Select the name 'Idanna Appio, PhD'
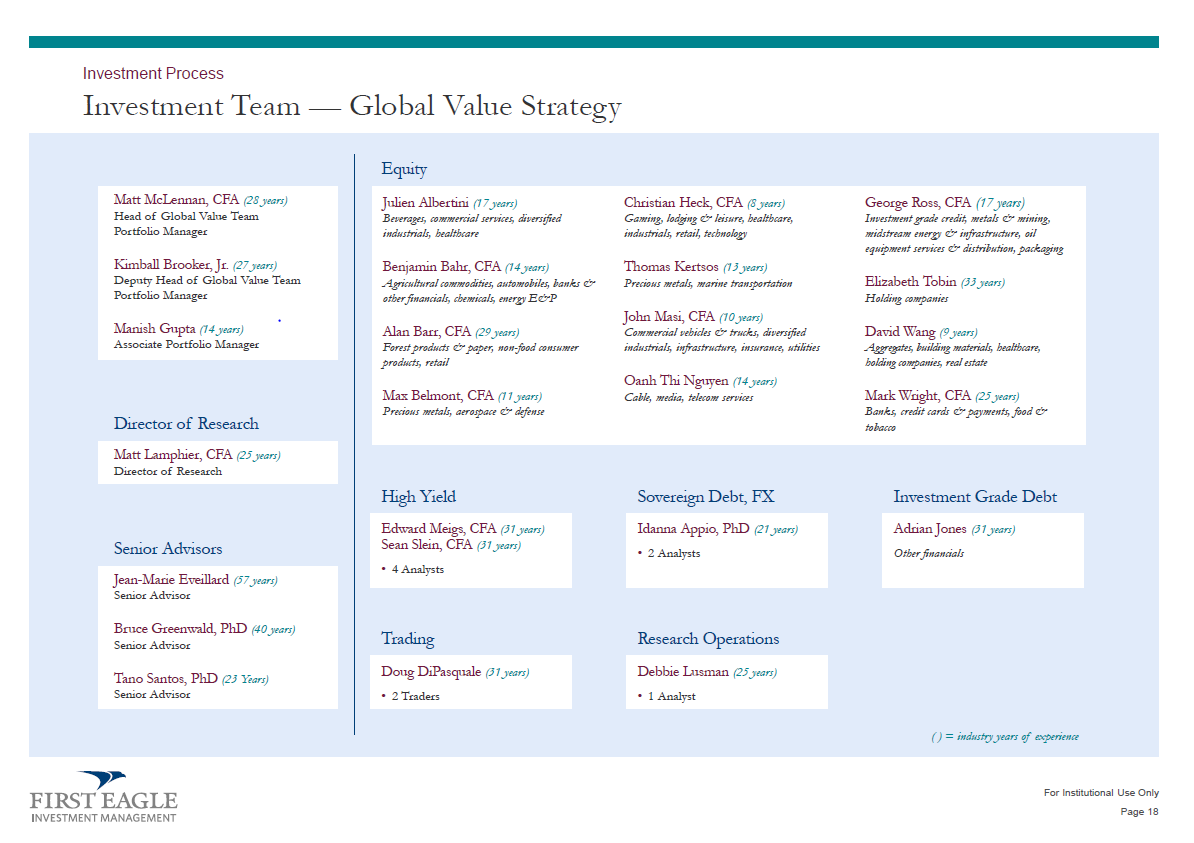This screenshot has width=1194, height=843. (x=694, y=528)
